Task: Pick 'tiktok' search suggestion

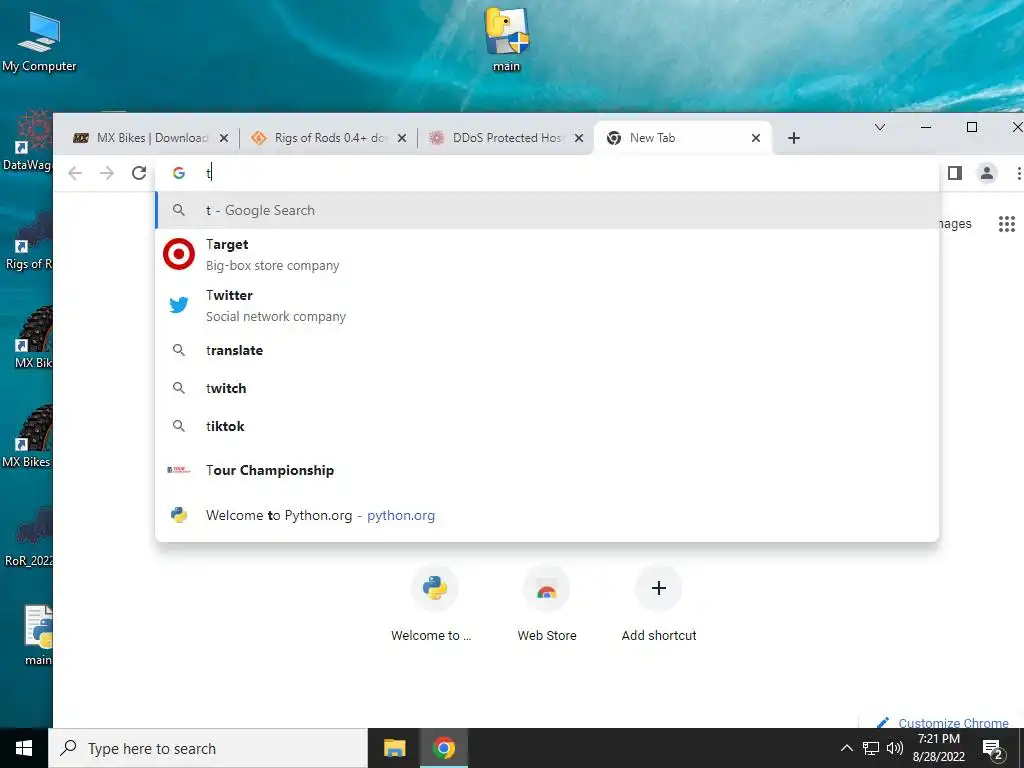Action: point(547,426)
